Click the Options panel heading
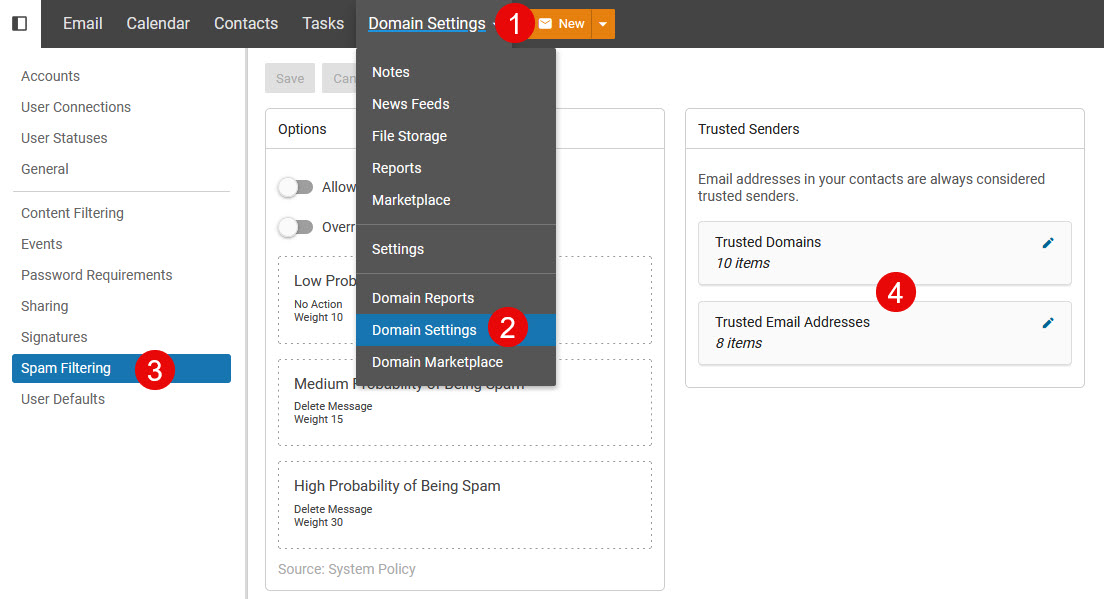 302,129
